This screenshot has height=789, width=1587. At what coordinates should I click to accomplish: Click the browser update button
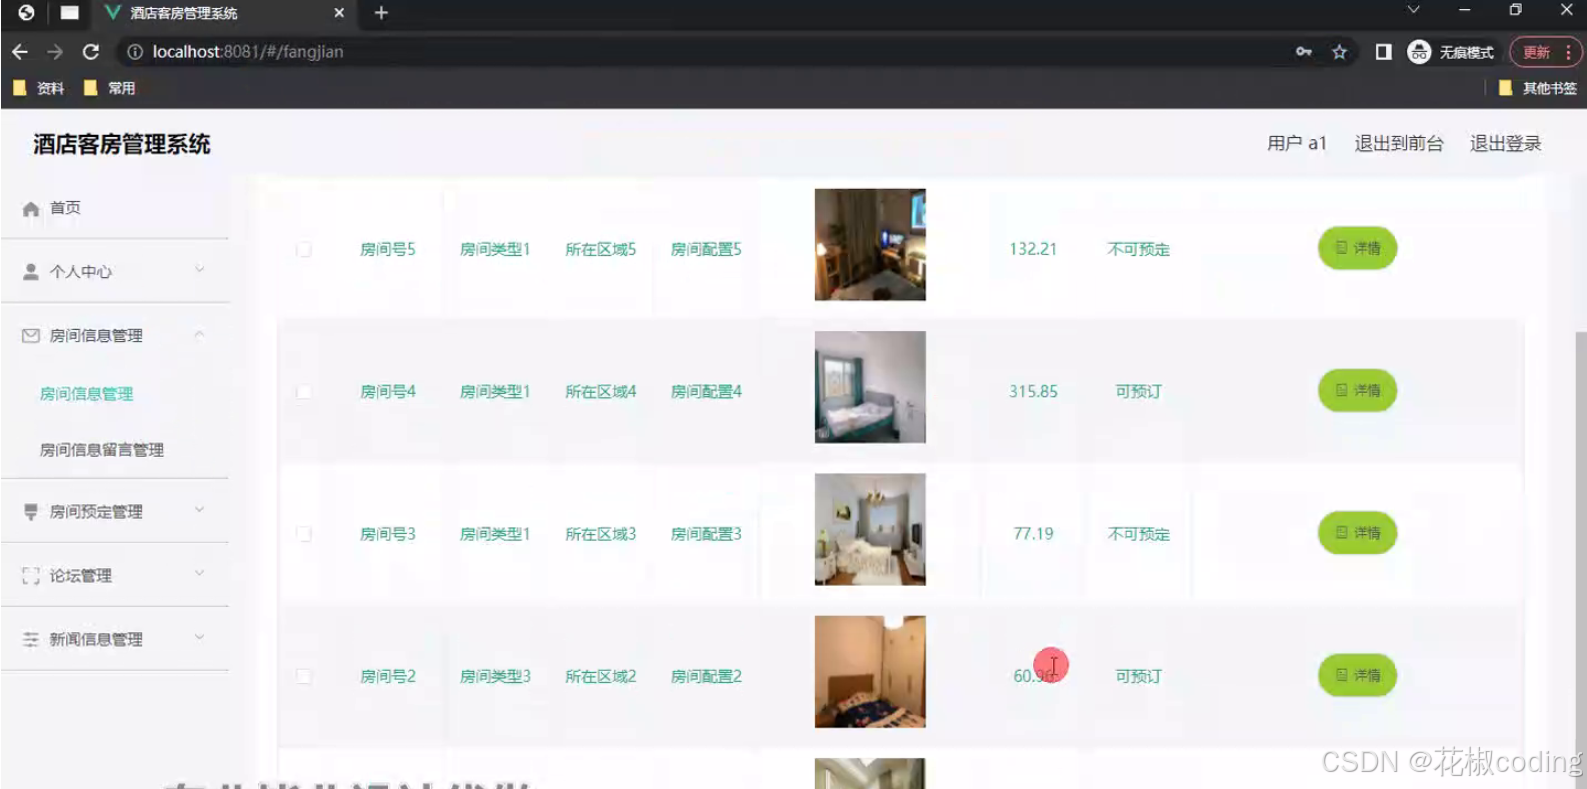click(1545, 52)
